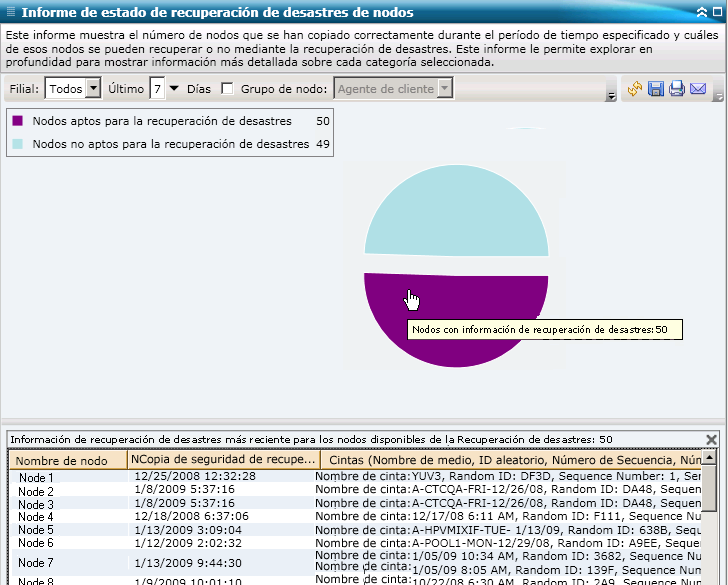The height and width of the screenshot is (585, 728).
Task: Open the toolbar overflow options arrow
Action: pos(610,96)
